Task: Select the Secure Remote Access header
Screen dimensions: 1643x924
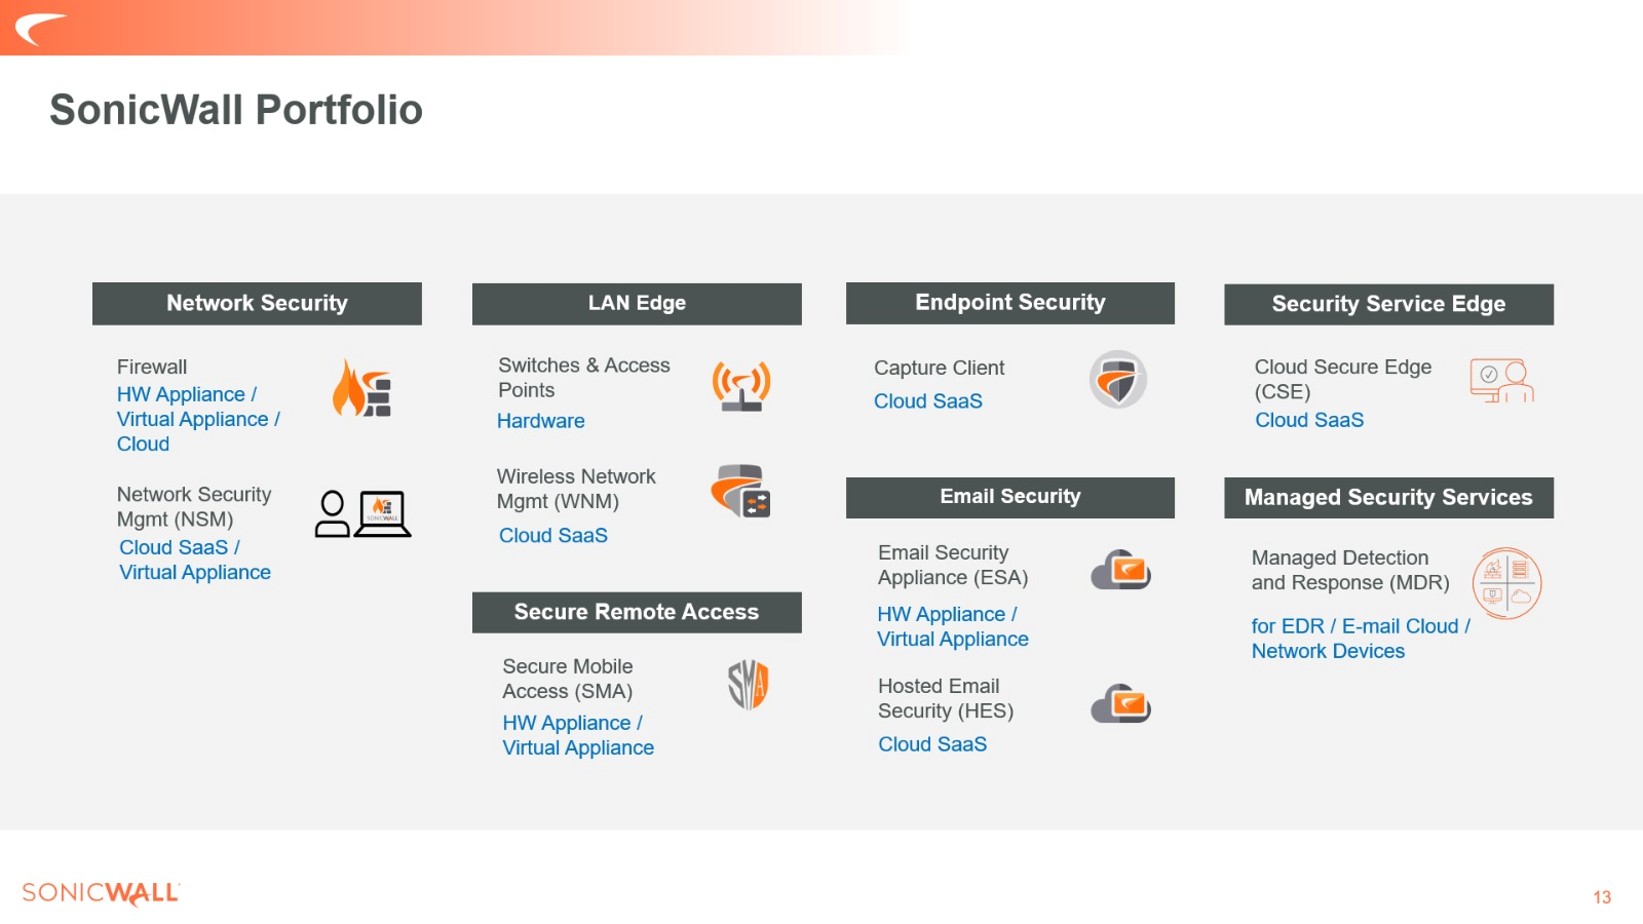Action: click(x=637, y=612)
